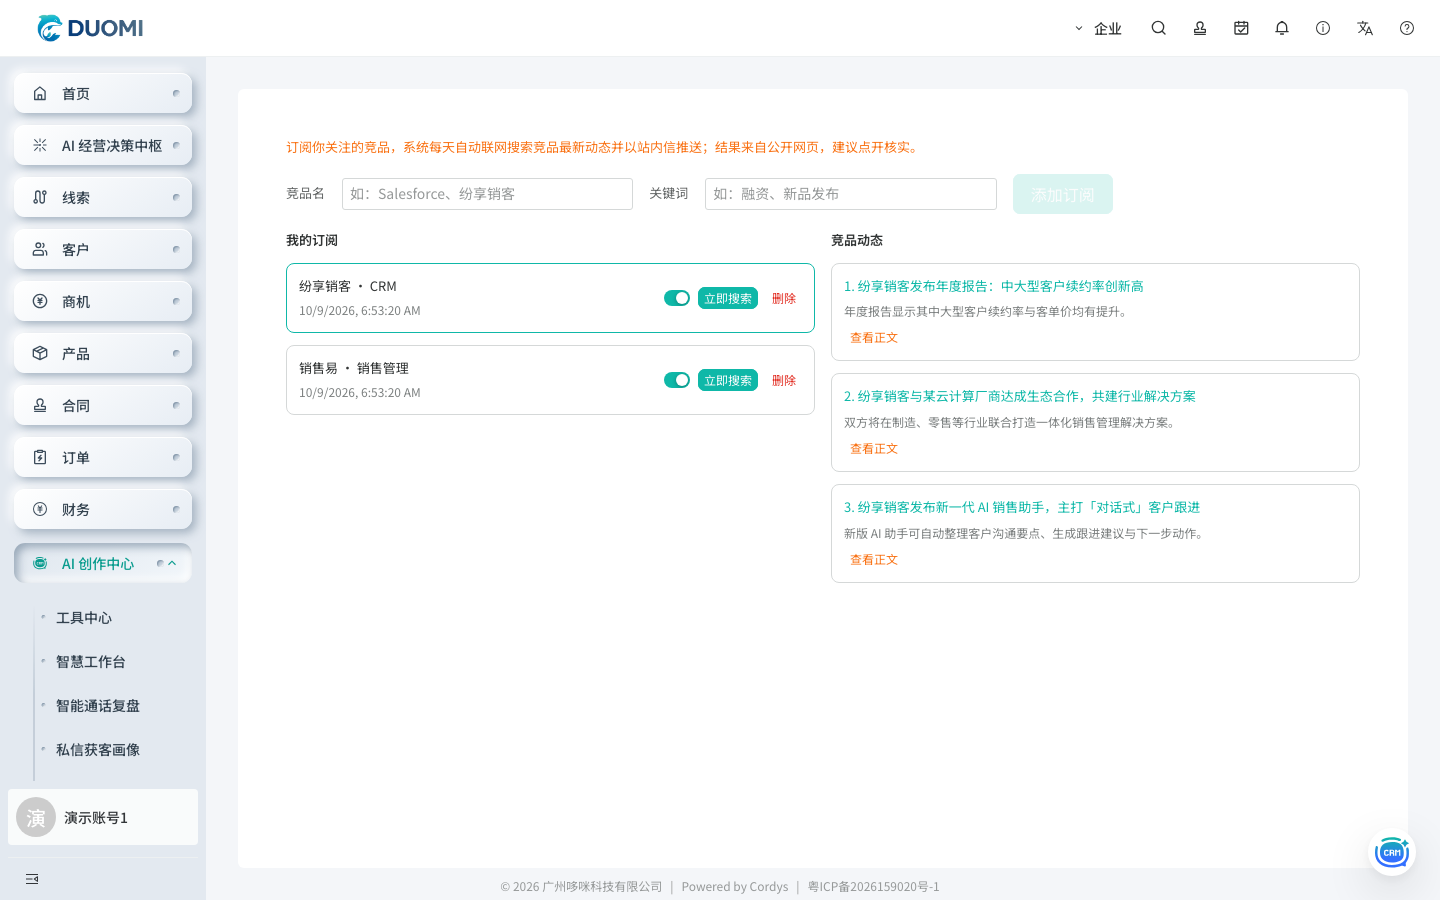1440x900 pixels.
Task: Open the help question mark icon
Action: pyautogui.click(x=1407, y=28)
